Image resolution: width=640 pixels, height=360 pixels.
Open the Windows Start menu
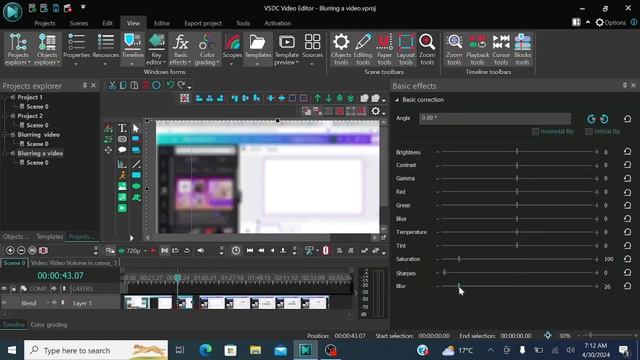12,350
